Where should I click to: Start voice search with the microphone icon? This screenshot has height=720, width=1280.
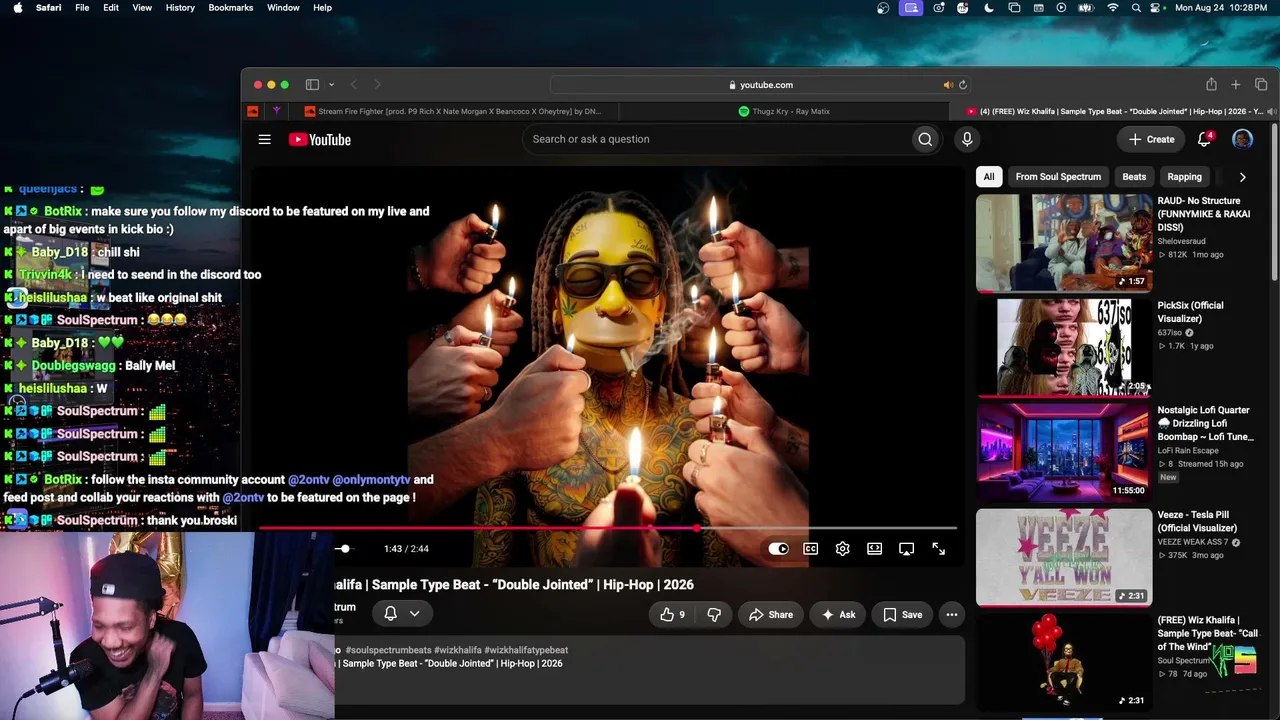click(967, 139)
